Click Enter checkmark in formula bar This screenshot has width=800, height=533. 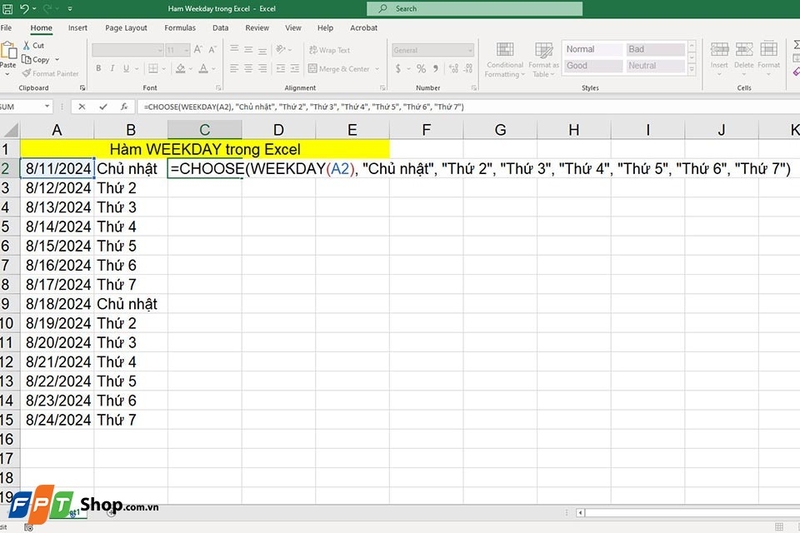103,107
